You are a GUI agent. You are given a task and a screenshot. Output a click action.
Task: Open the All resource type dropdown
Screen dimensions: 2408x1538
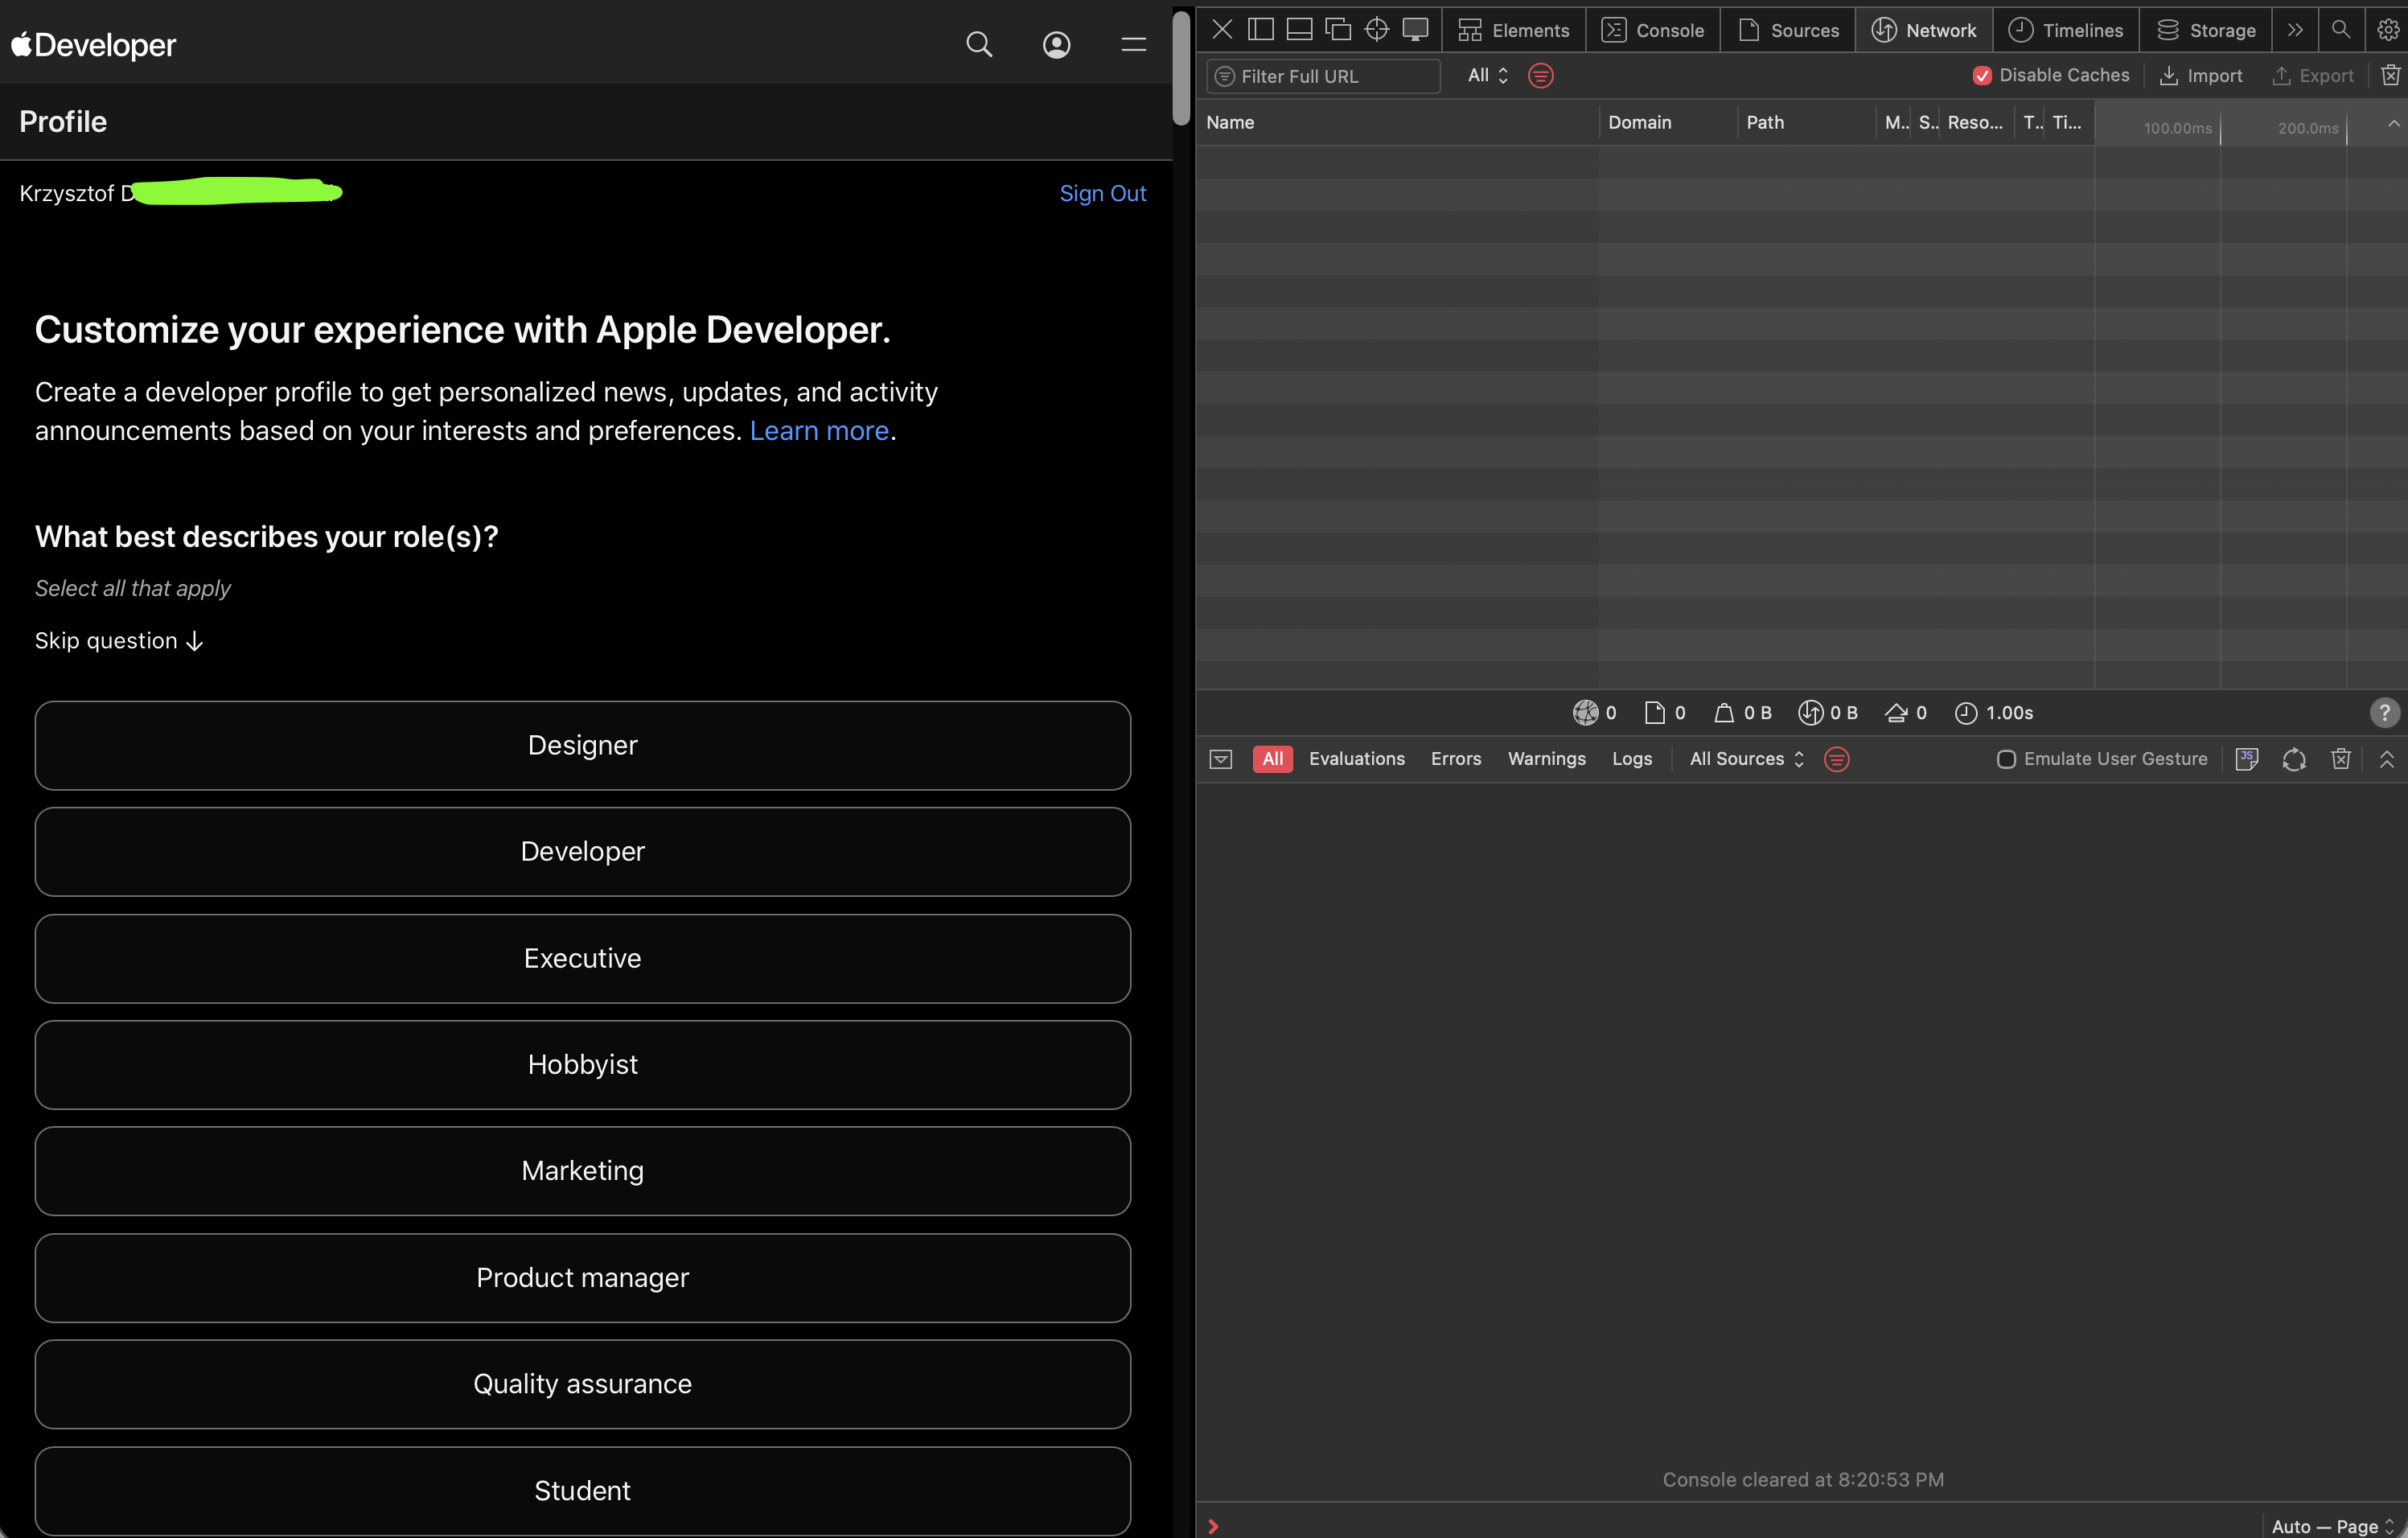coord(1487,76)
